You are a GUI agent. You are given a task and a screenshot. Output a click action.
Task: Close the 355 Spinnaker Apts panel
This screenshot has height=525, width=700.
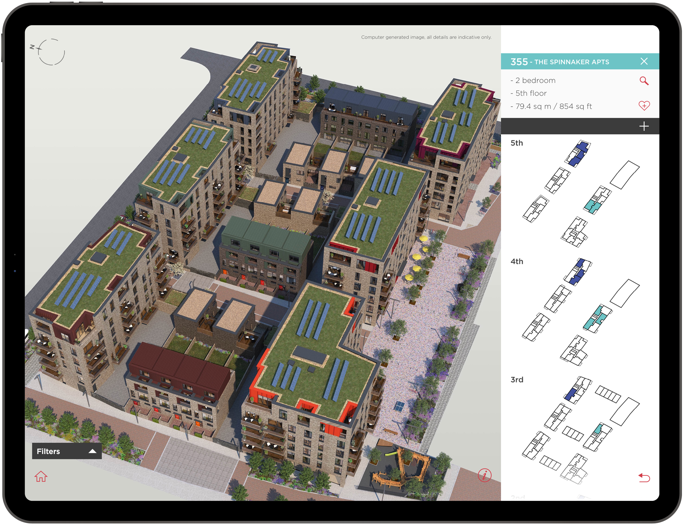click(x=643, y=62)
